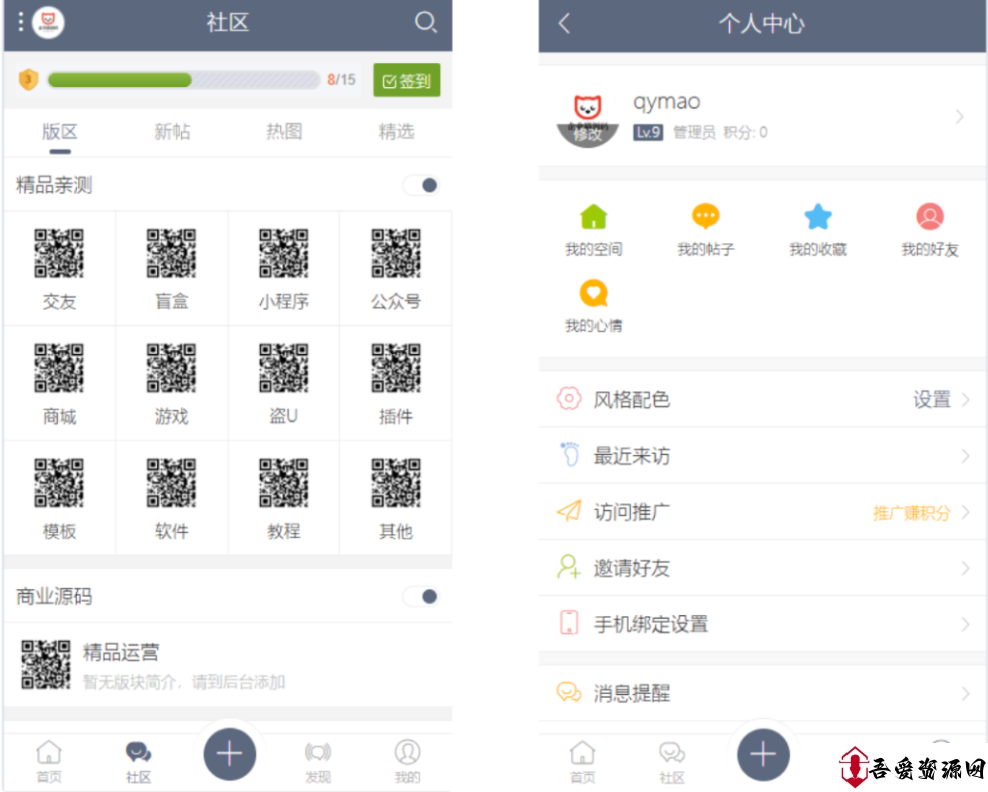The height and width of the screenshot is (792, 988).
Task: Toggle the 精品亲测 section switch
Action: (421, 185)
